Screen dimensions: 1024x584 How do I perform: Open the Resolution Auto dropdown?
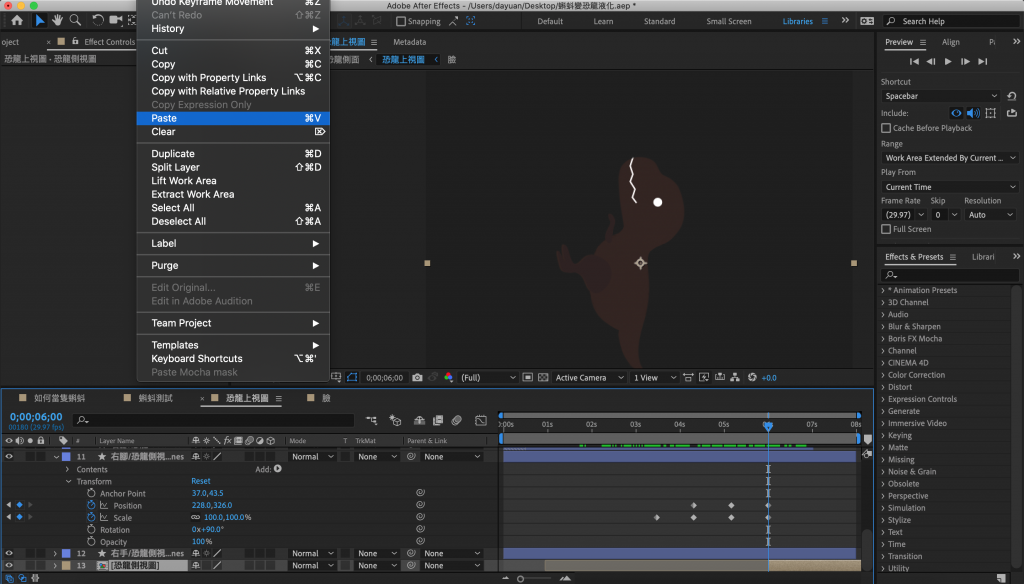pyautogui.click(x=990, y=215)
